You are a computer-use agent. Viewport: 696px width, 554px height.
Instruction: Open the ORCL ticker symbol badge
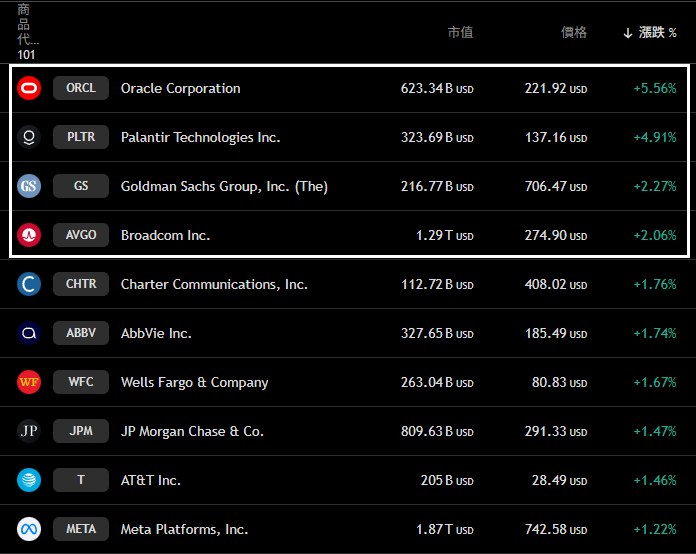tap(81, 88)
